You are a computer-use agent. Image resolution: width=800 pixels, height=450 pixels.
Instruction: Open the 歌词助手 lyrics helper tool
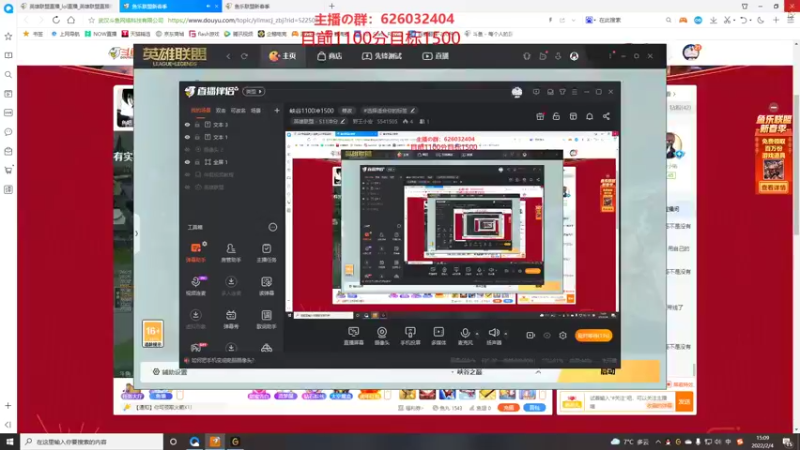(x=266, y=319)
